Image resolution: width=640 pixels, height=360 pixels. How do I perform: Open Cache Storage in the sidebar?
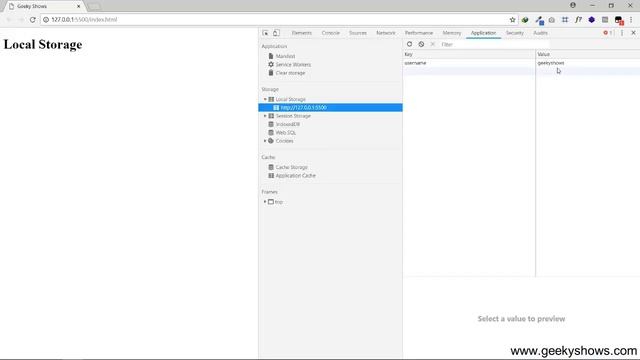click(x=291, y=167)
